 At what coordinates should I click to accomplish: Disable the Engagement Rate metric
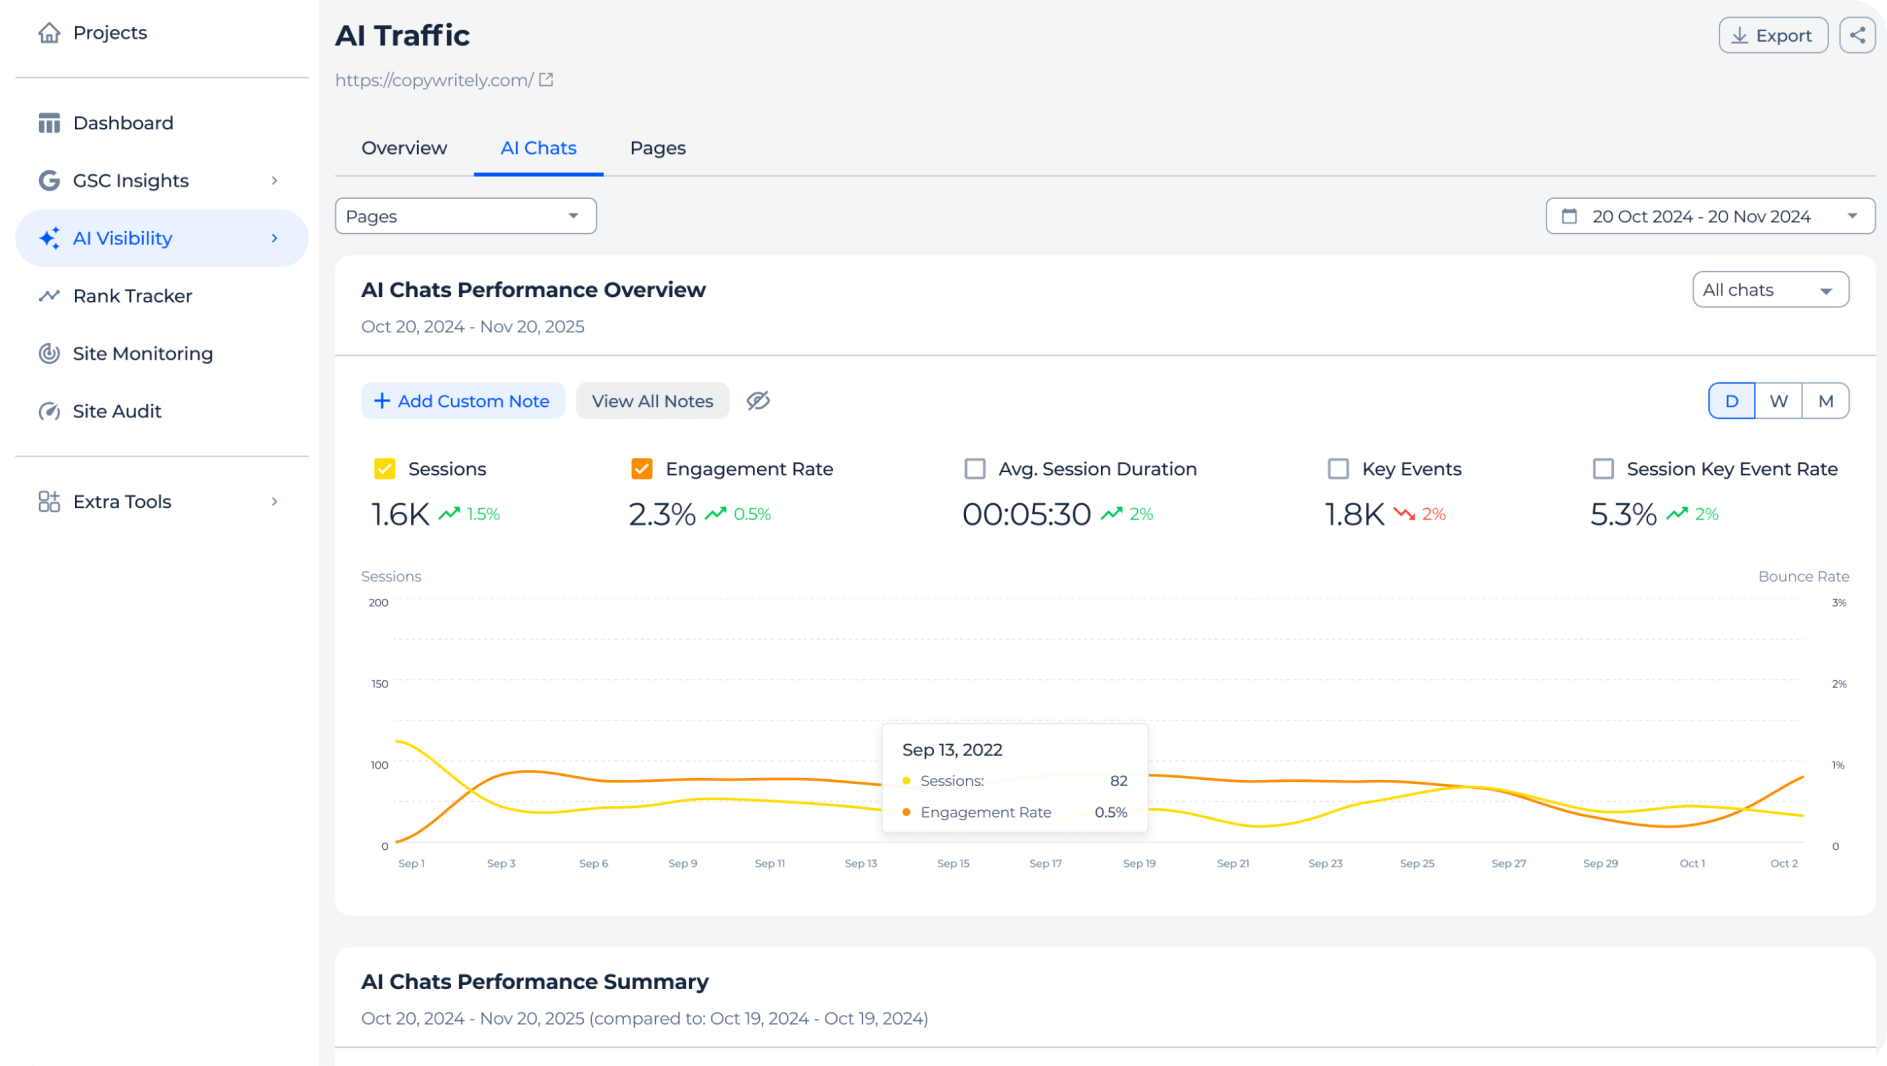(x=642, y=467)
